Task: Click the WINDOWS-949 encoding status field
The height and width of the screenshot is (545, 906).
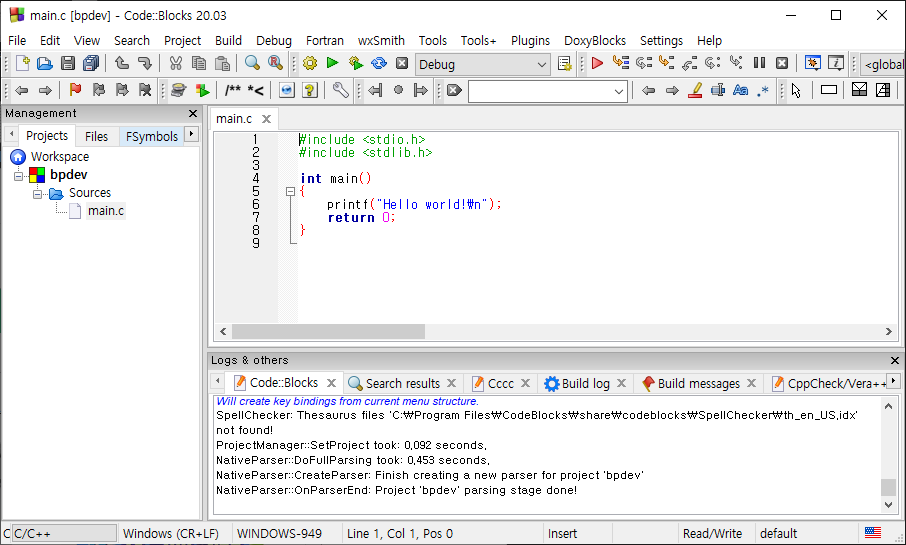Action: click(x=279, y=533)
